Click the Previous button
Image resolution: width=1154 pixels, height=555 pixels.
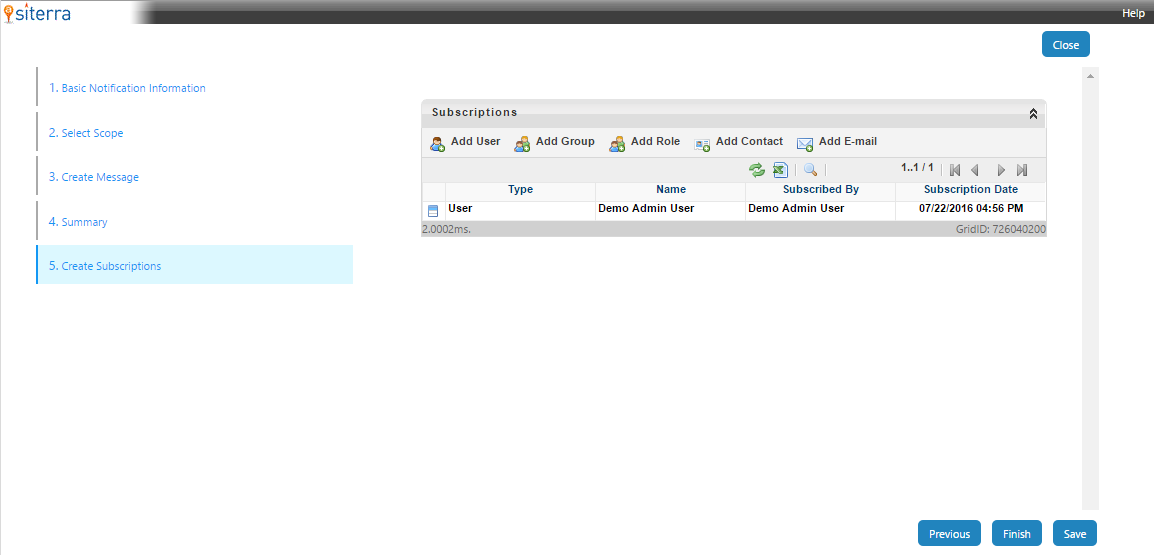point(949,534)
